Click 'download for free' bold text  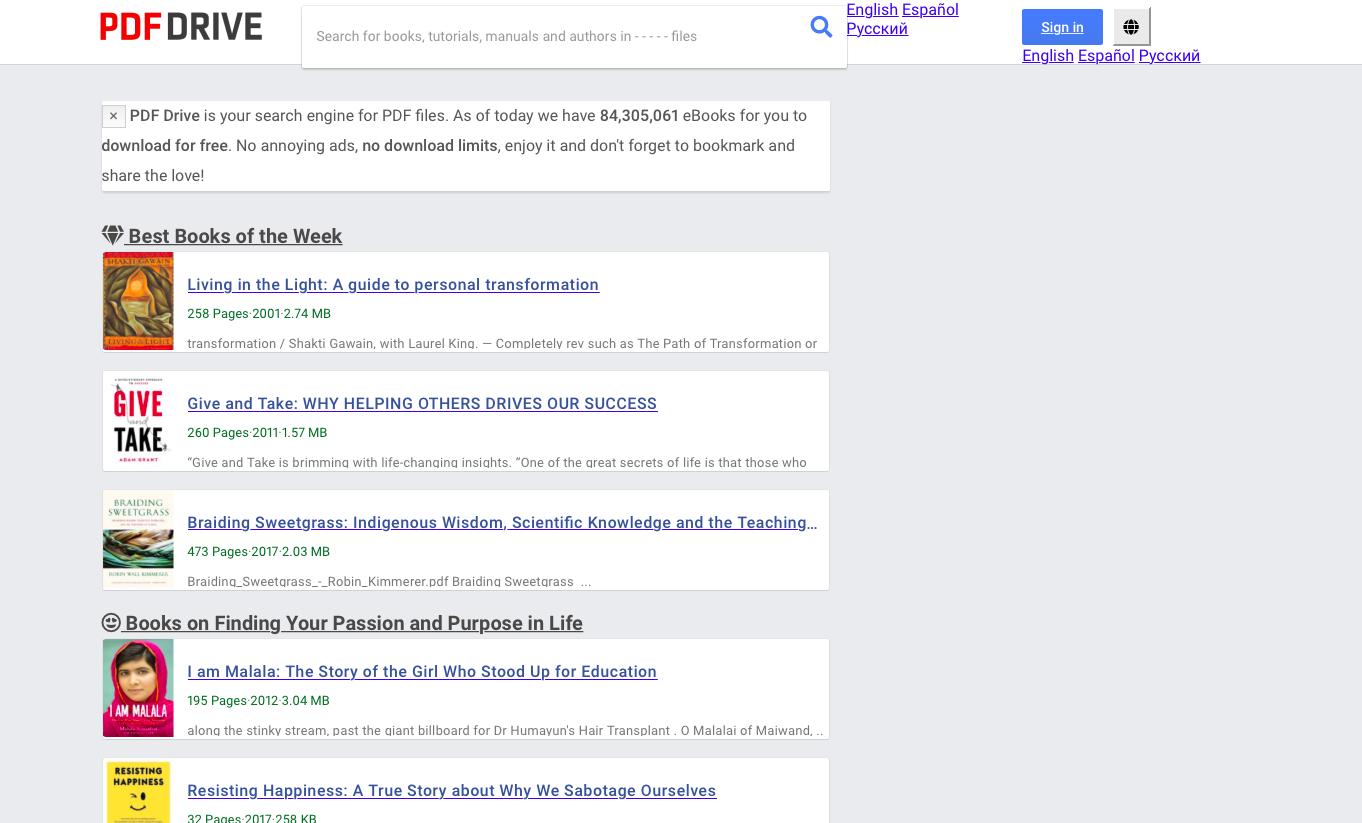(x=164, y=146)
